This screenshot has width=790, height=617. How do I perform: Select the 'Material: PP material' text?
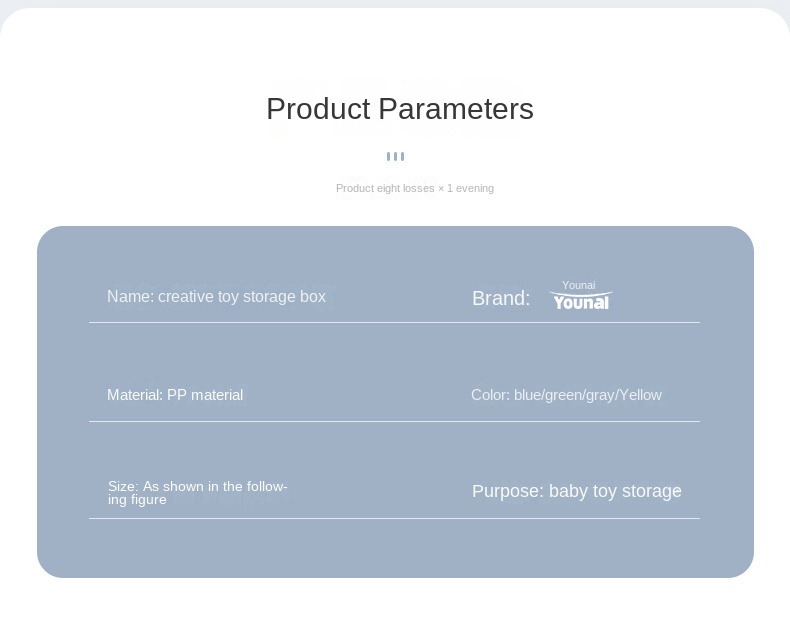(175, 395)
